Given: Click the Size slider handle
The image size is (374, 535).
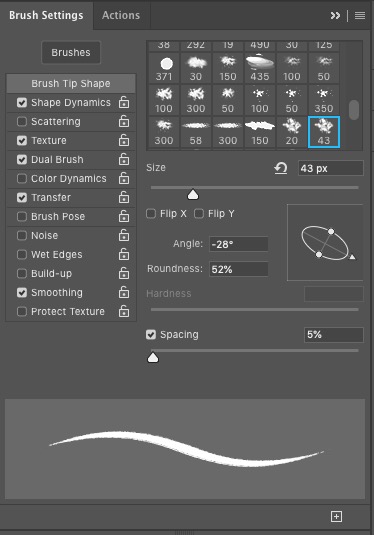Looking at the screenshot, I should (x=193, y=195).
